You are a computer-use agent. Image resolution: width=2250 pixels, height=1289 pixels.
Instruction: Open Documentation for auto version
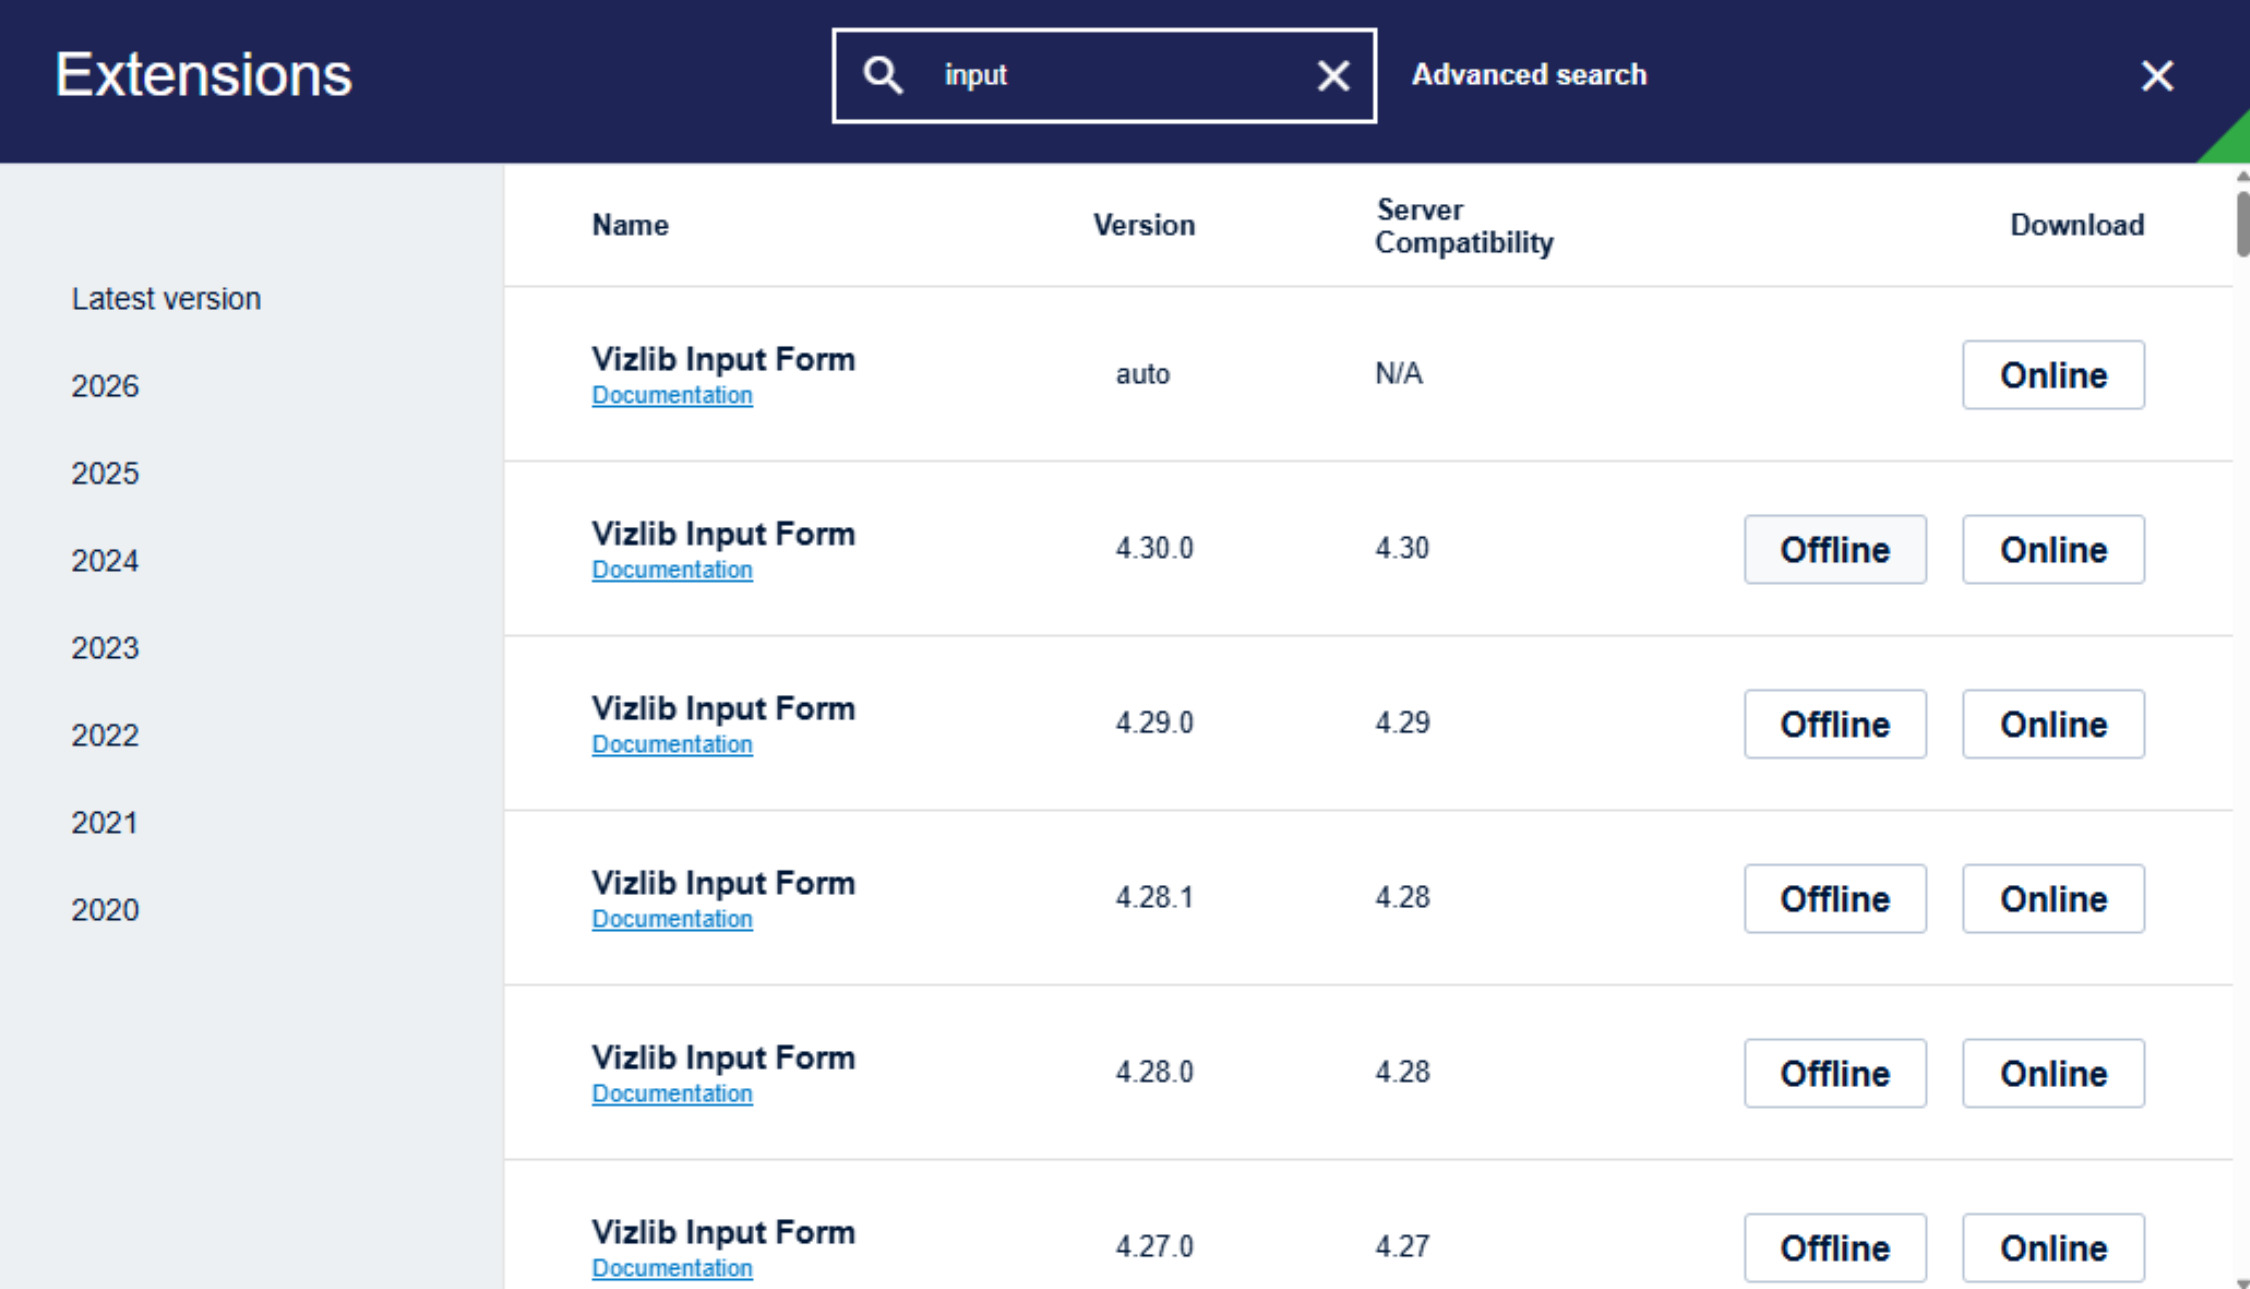[672, 395]
